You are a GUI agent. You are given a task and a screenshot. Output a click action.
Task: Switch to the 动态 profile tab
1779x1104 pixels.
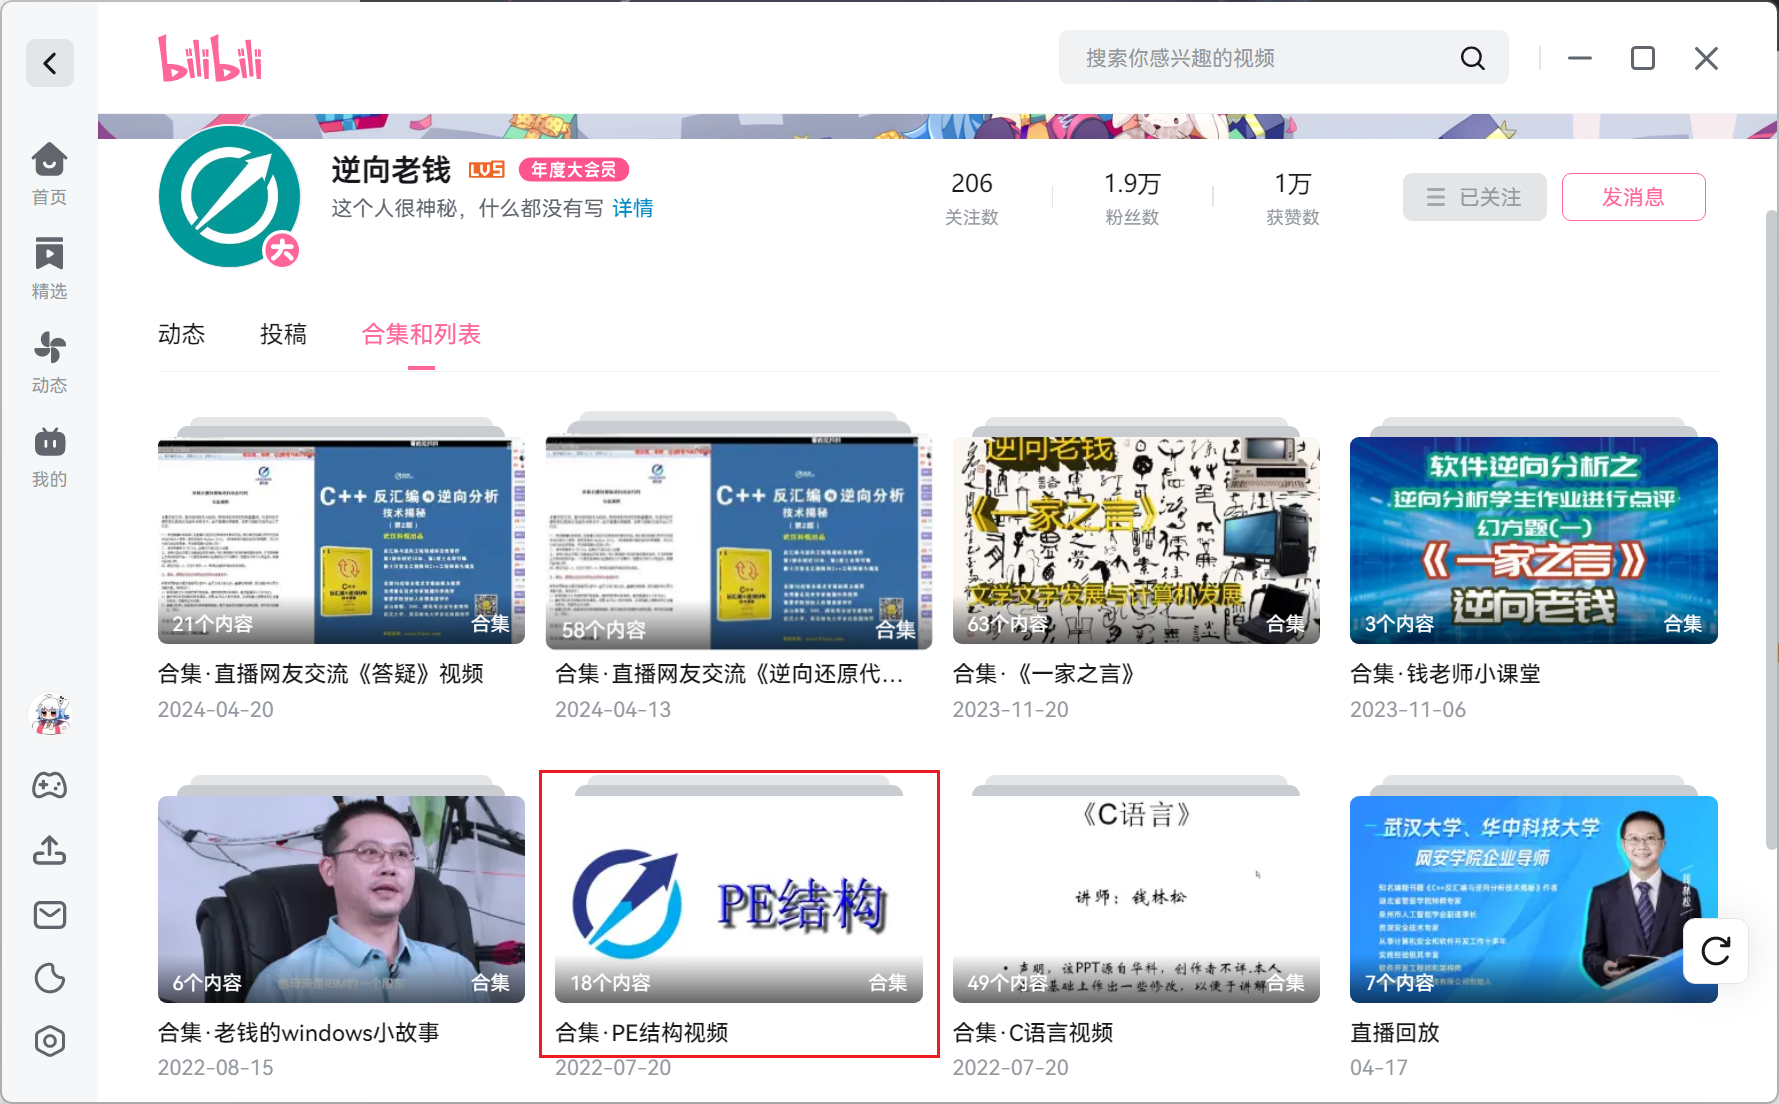(x=181, y=334)
